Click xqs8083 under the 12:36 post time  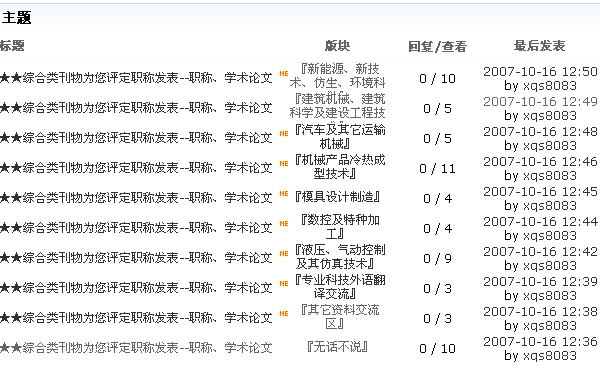[x=550, y=356]
